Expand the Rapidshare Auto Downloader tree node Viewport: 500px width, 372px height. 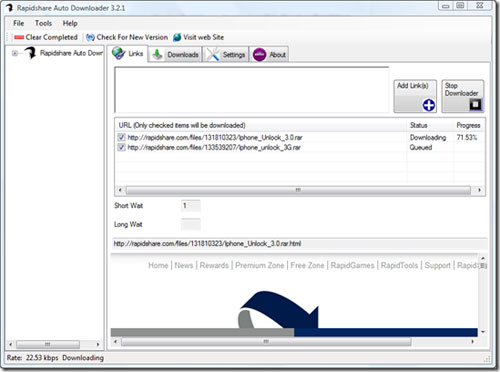[15, 53]
